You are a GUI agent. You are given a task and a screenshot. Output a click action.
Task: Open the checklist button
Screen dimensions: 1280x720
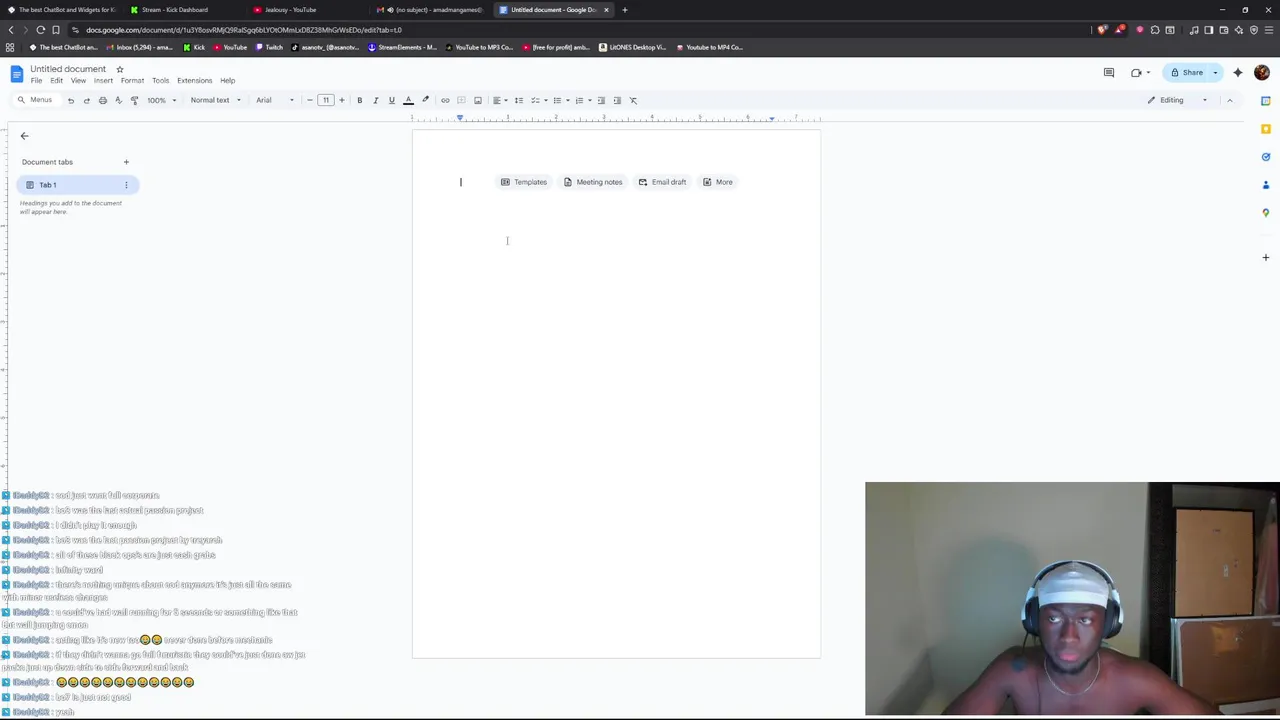(x=535, y=100)
